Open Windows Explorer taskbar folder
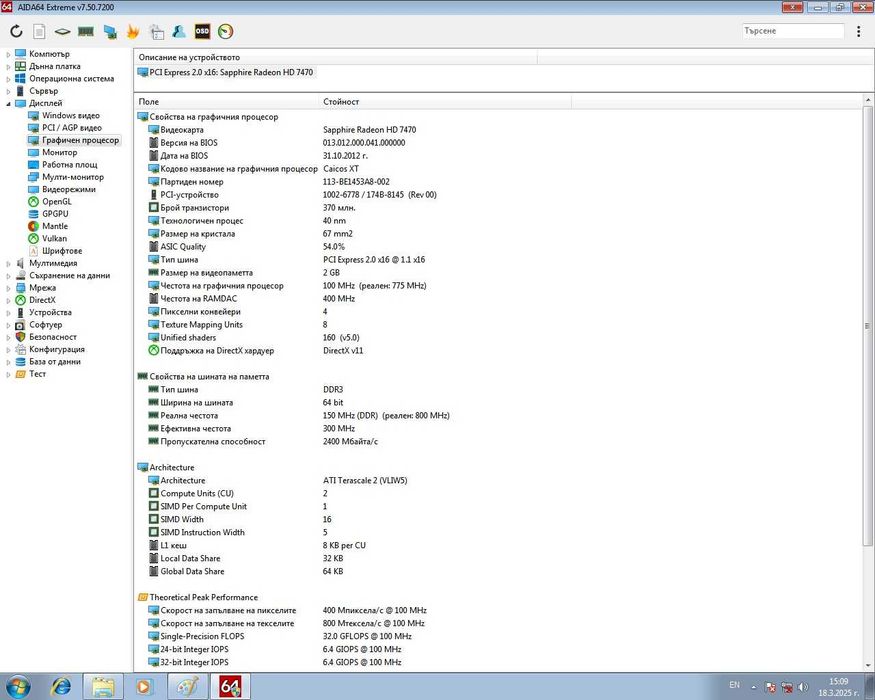This screenshot has width=875, height=700. 103,687
